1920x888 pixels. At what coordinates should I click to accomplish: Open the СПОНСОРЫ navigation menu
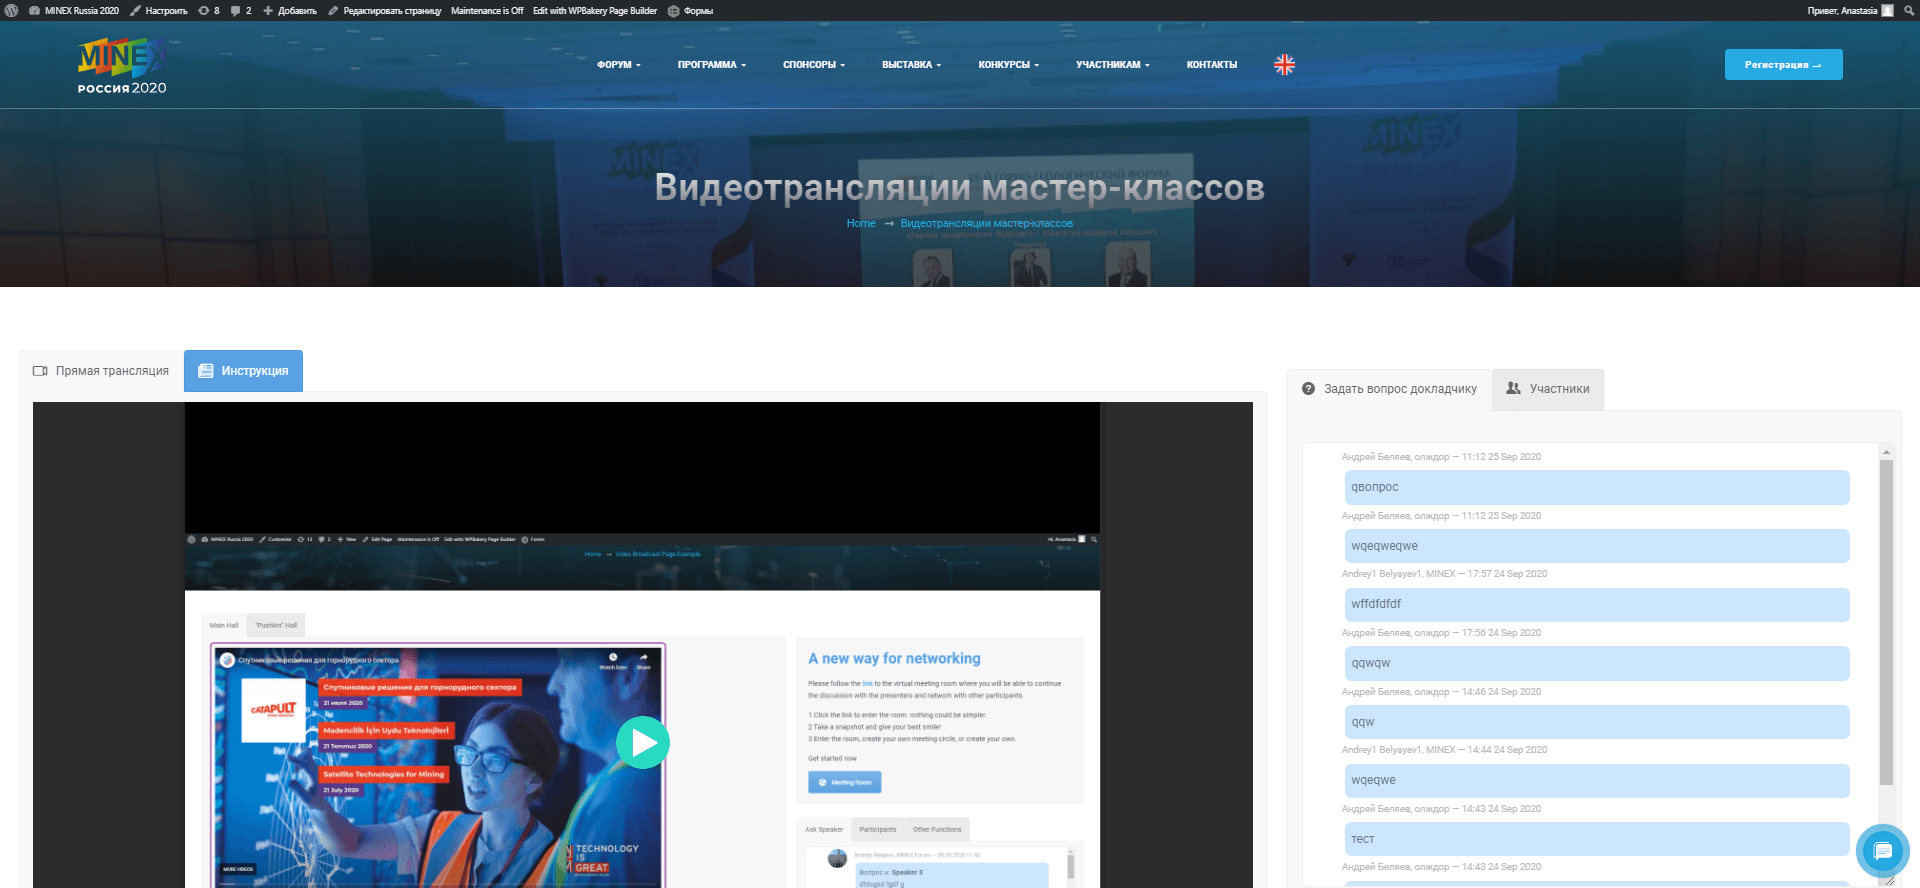coord(813,65)
